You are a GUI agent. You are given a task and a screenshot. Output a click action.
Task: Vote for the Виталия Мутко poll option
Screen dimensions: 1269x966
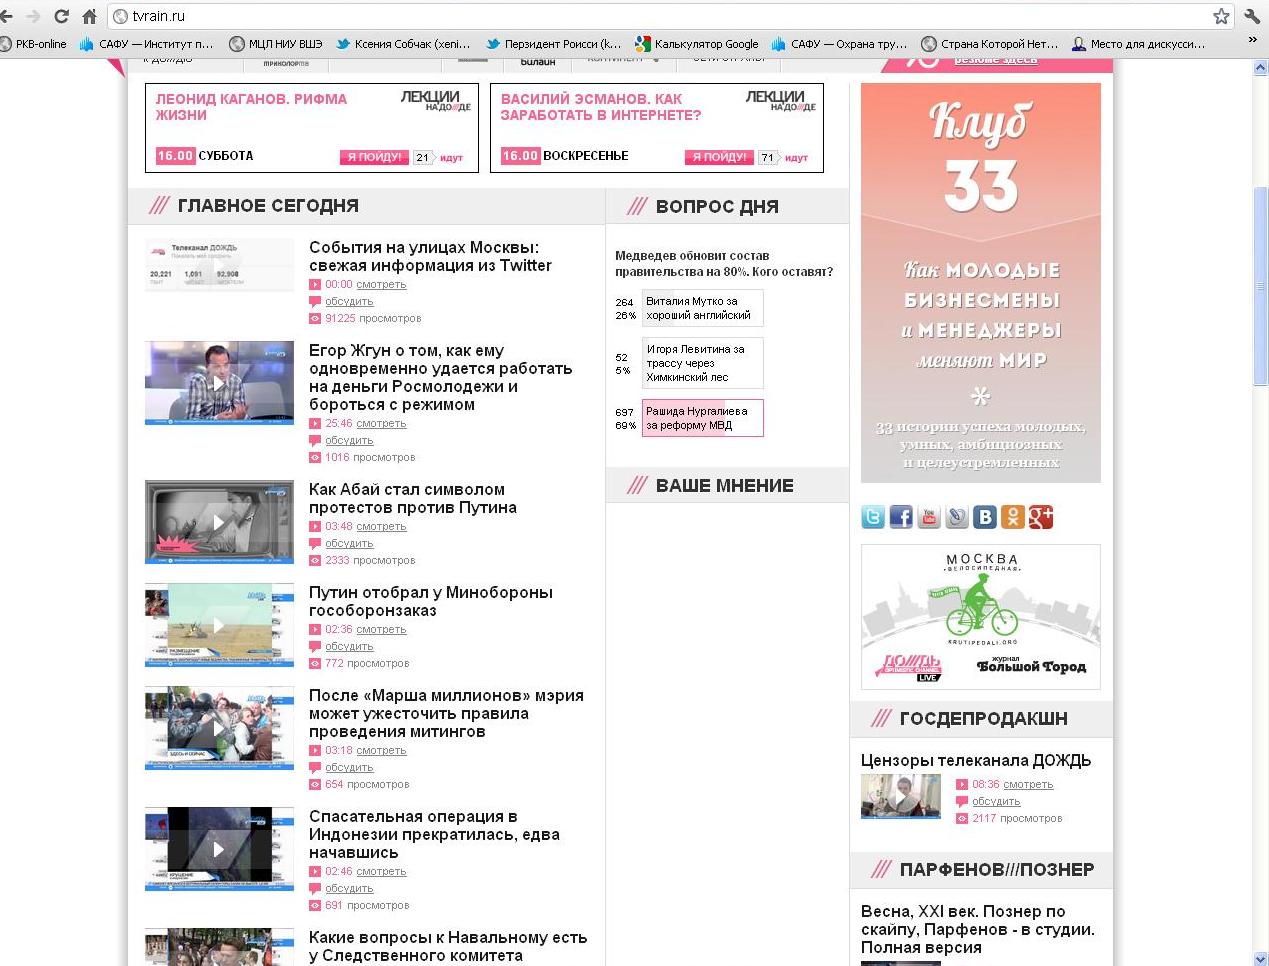pyautogui.click(x=702, y=308)
